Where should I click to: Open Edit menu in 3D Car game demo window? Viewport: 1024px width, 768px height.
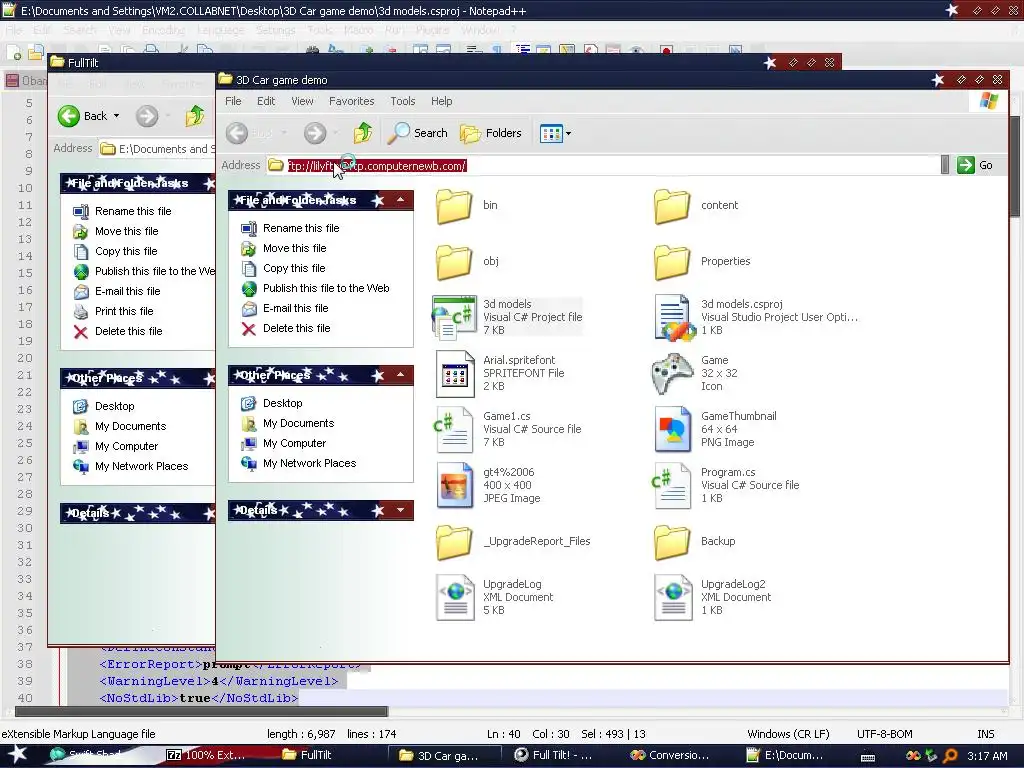pos(266,101)
